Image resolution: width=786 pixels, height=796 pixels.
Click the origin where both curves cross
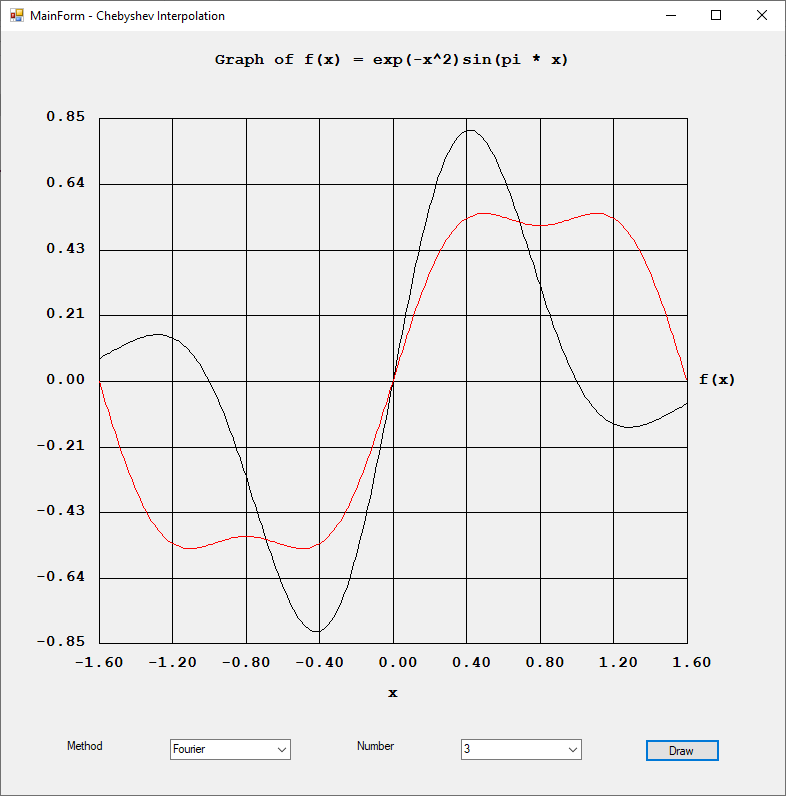393,381
